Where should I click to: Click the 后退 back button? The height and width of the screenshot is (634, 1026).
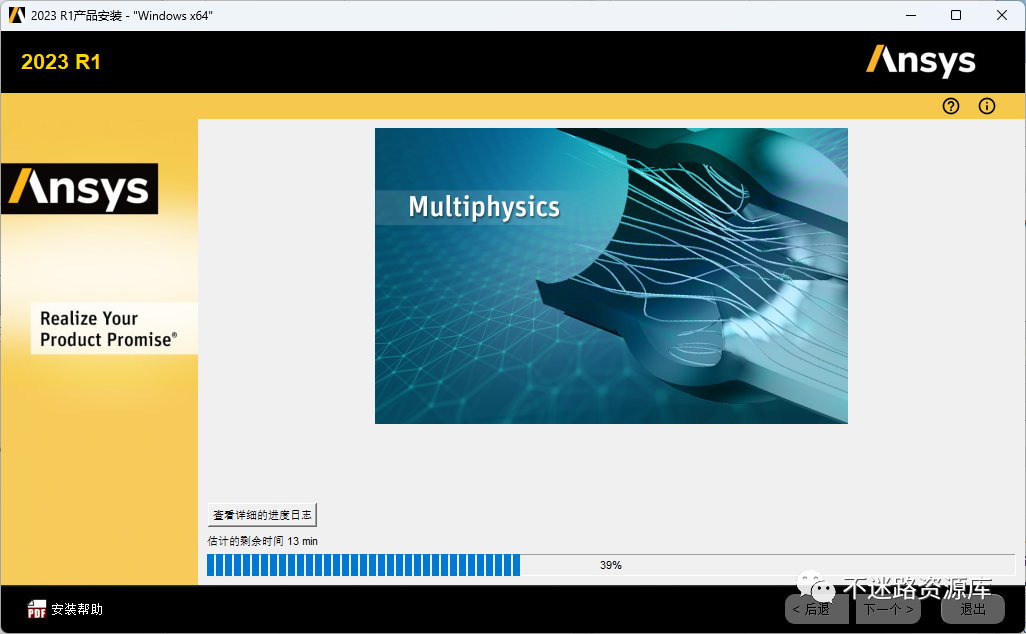coord(817,609)
